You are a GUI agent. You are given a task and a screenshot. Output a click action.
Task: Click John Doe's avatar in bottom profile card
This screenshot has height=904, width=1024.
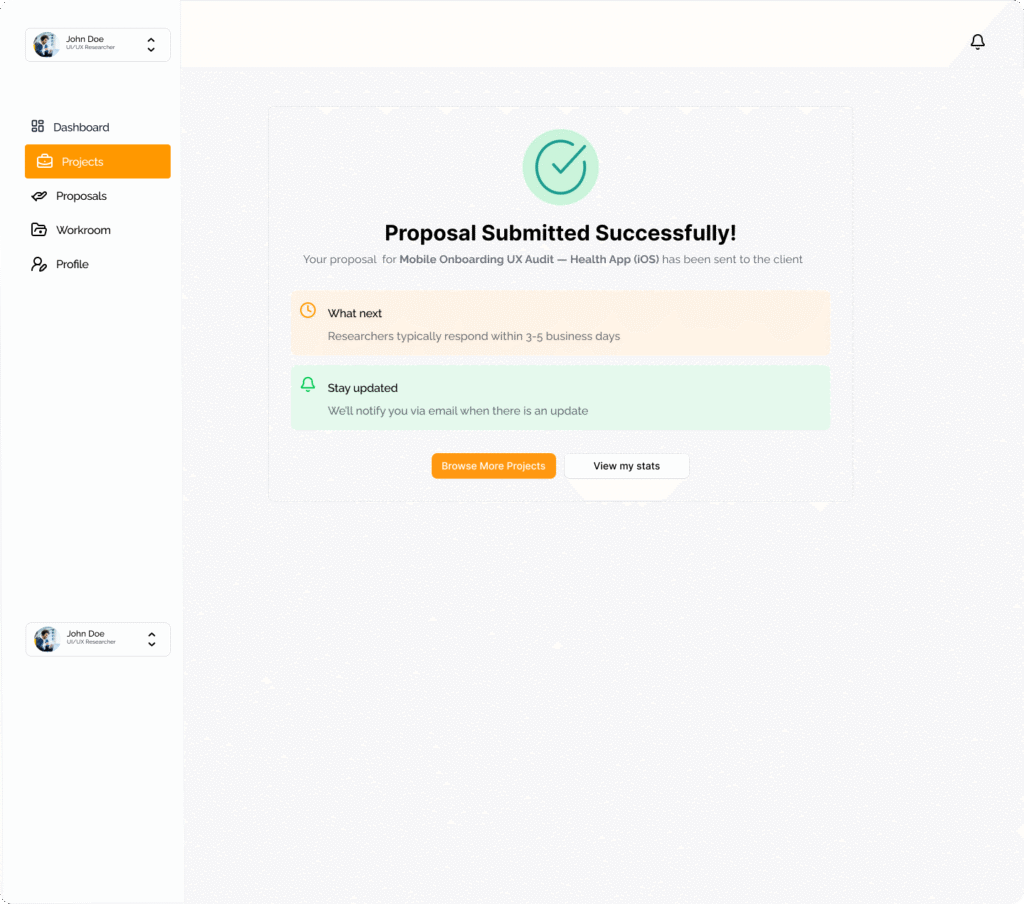pyautogui.click(x=47, y=639)
